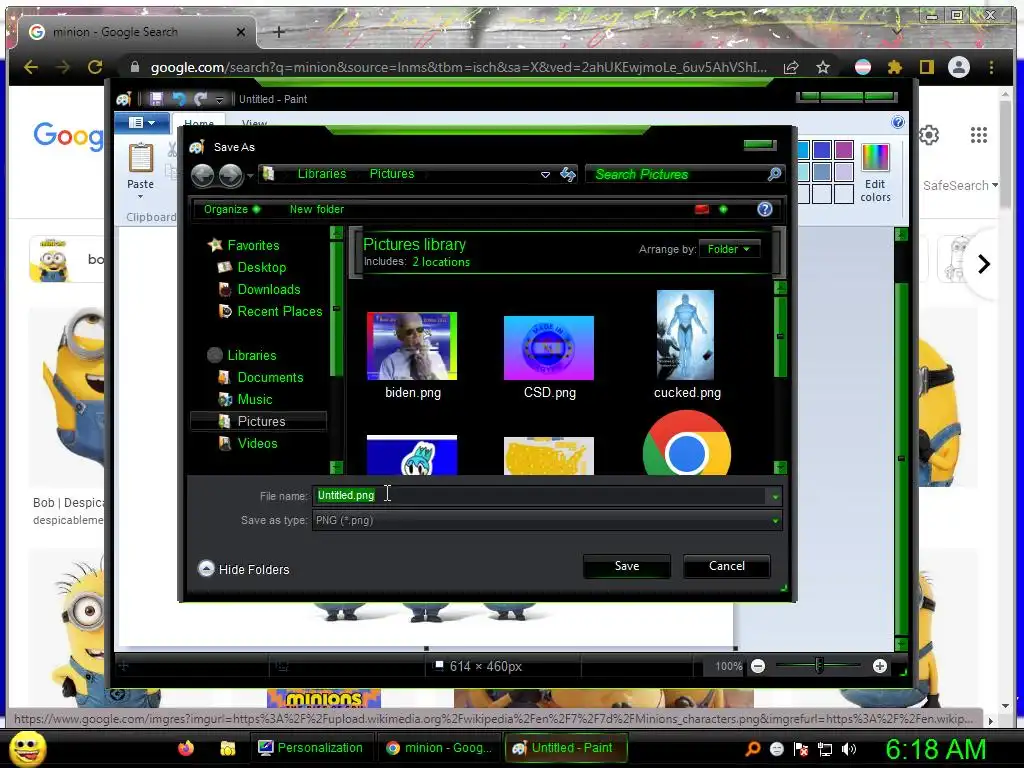
Task: Open Chrome's extensions puzzle icon
Action: click(895, 67)
